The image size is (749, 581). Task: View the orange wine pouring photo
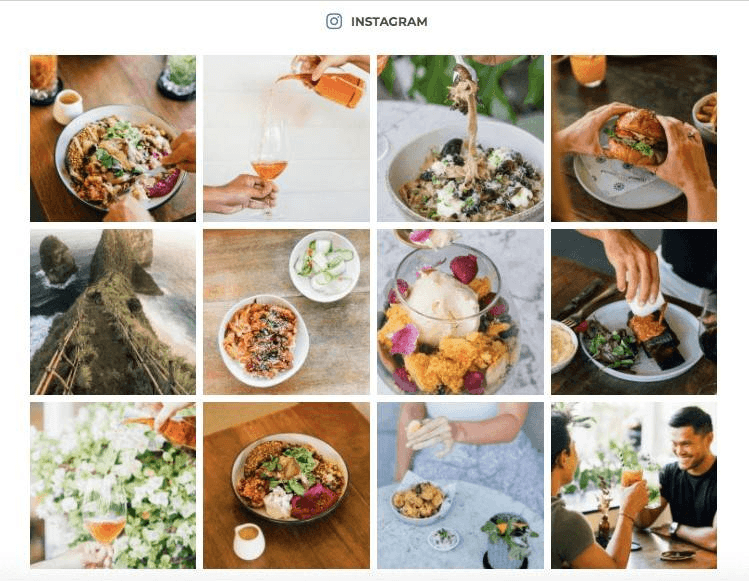[286, 139]
